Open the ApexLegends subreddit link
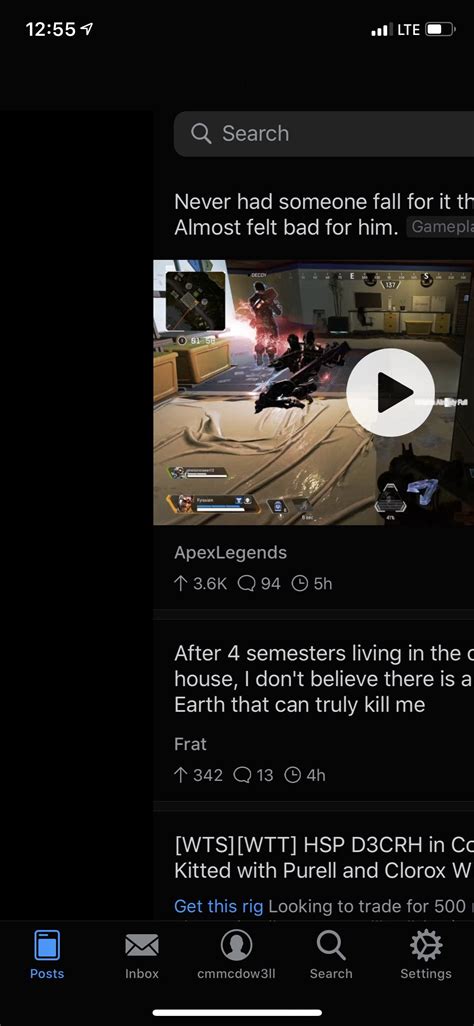Screen dimensions: 474x1026 [230, 552]
